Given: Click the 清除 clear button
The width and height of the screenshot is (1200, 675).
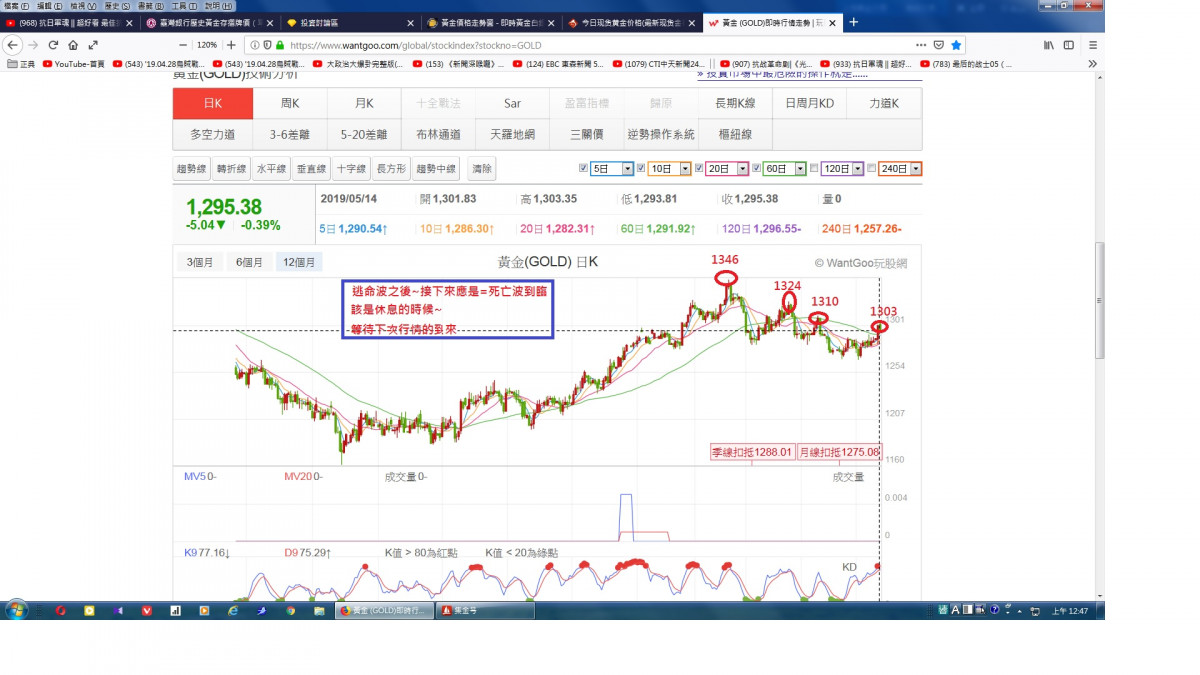Looking at the screenshot, I should pyautogui.click(x=482, y=169).
